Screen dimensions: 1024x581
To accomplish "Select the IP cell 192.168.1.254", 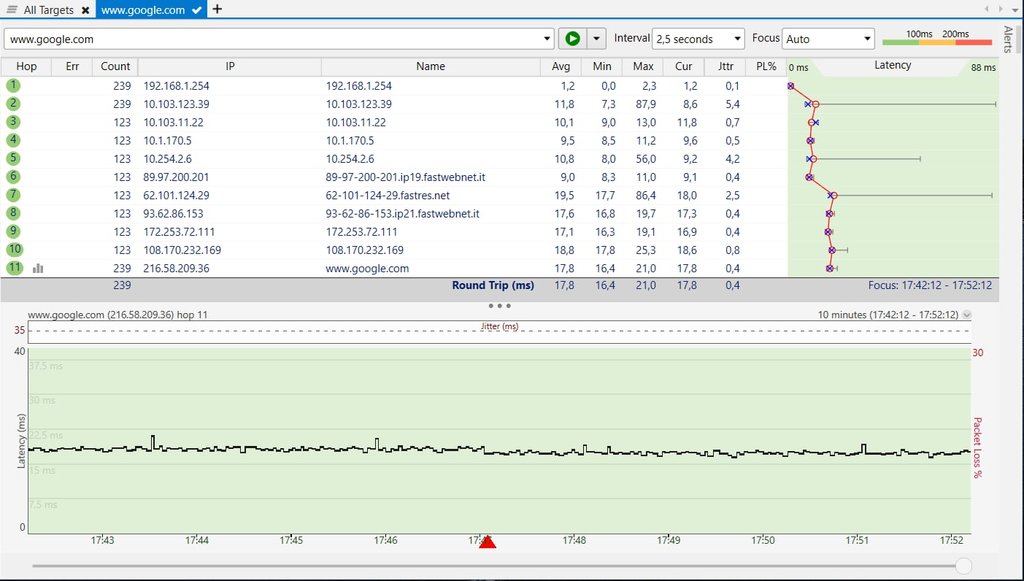I will tap(176, 86).
